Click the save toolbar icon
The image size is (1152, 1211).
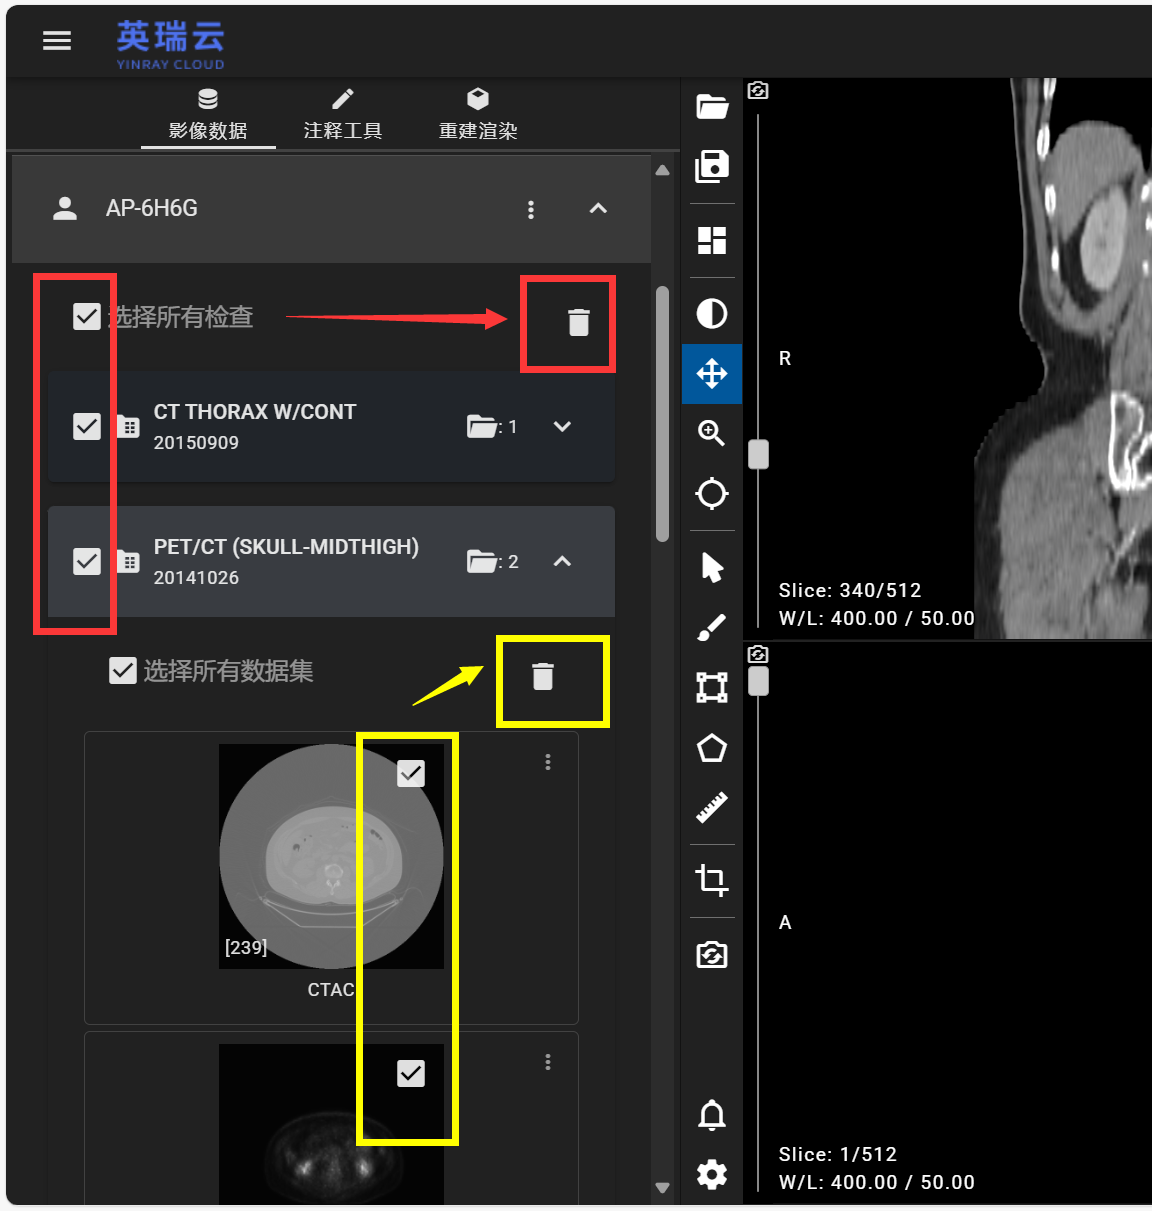712,166
